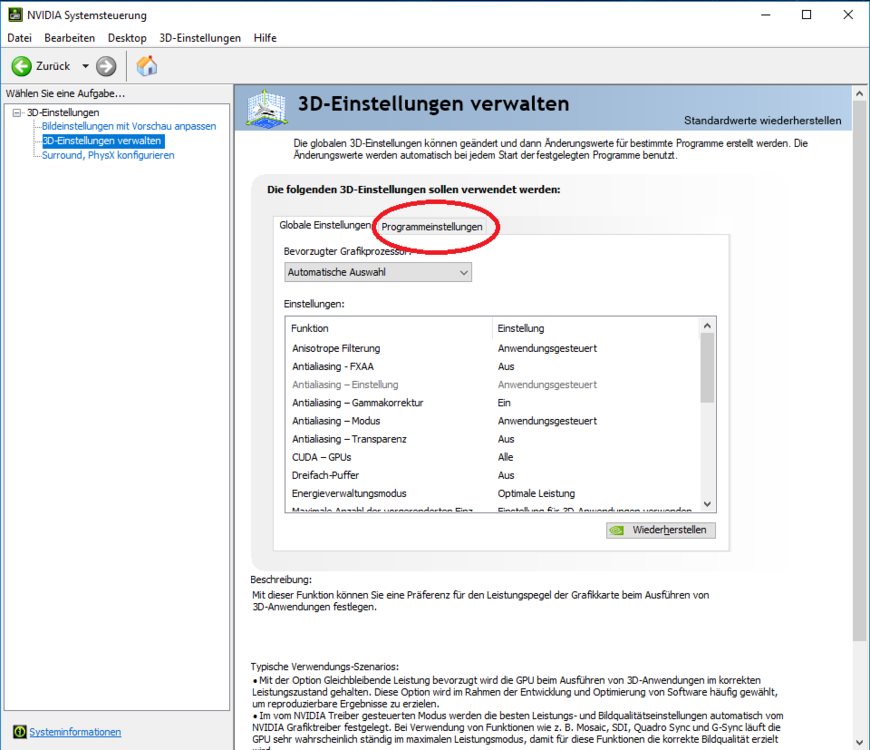Open the Systeminformationen link
This screenshot has width=870, height=750.
pyautogui.click(x=75, y=732)
